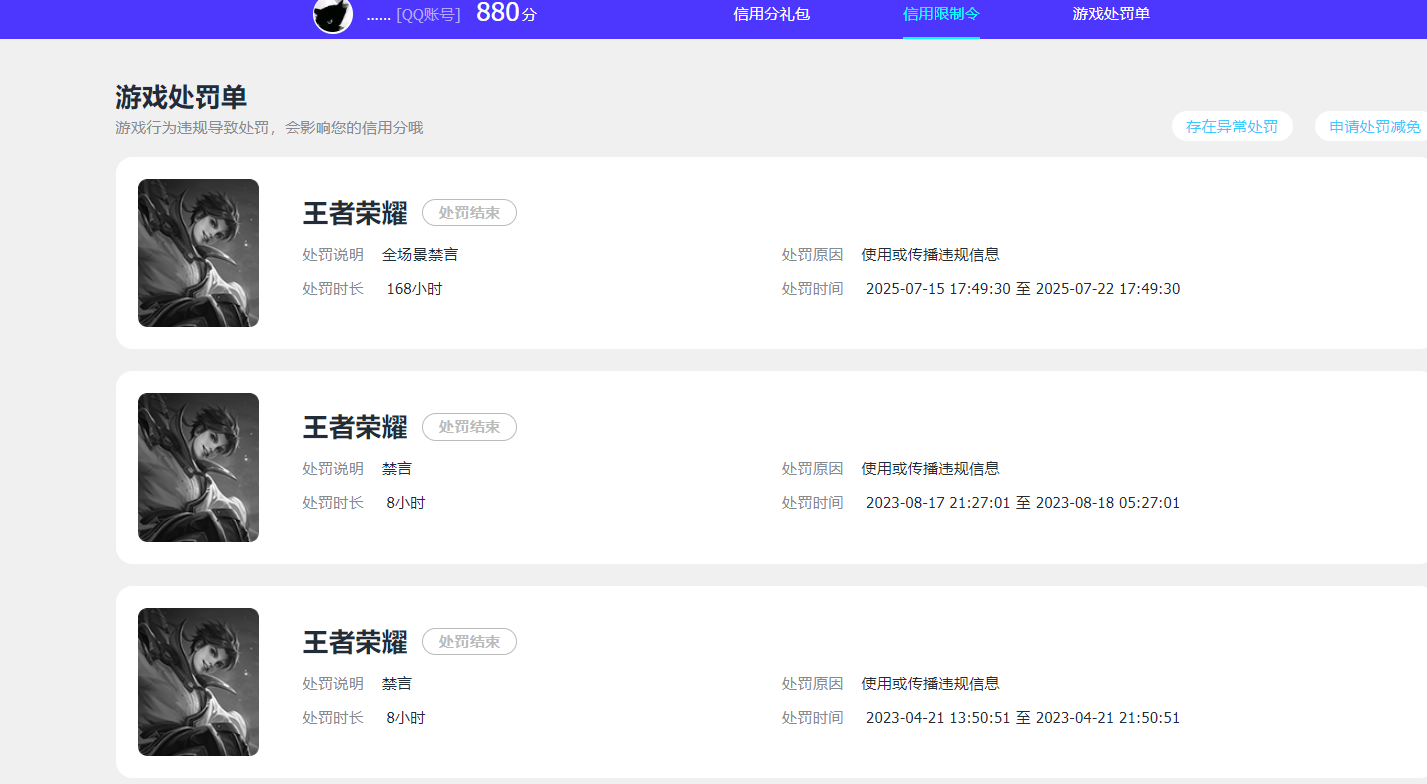This screenshot has width=1427, height=784.
Task: Click the 处罚结束 badge on the first record
Action: pos(469,212)
